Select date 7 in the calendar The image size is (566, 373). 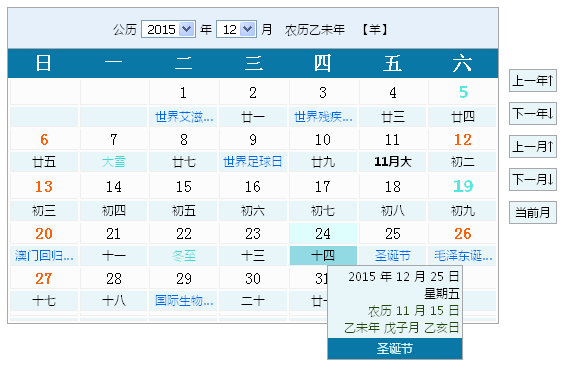[114, 140]
